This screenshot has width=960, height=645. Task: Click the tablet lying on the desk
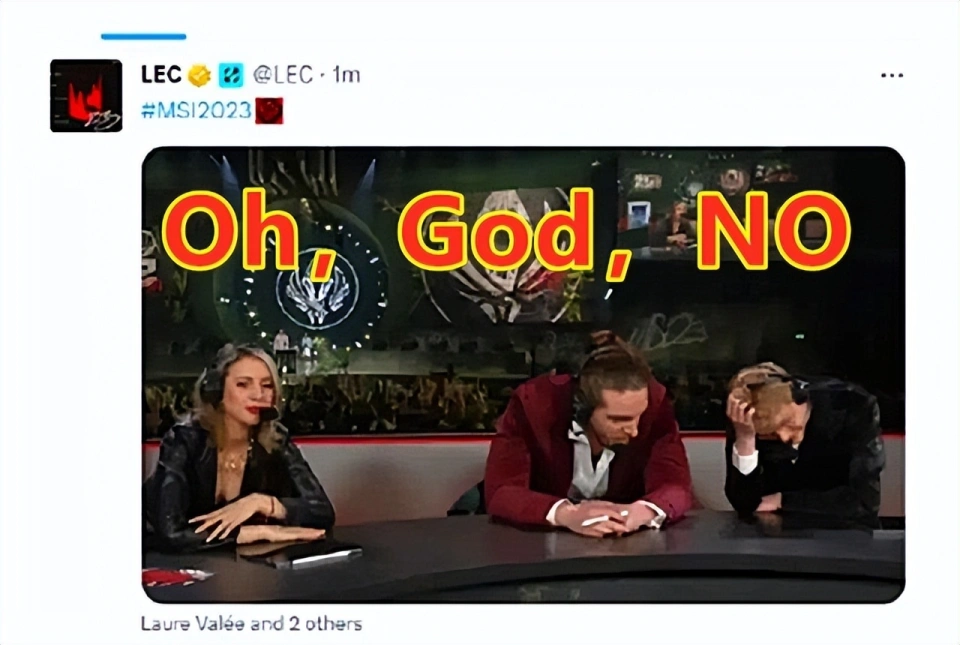300,553
